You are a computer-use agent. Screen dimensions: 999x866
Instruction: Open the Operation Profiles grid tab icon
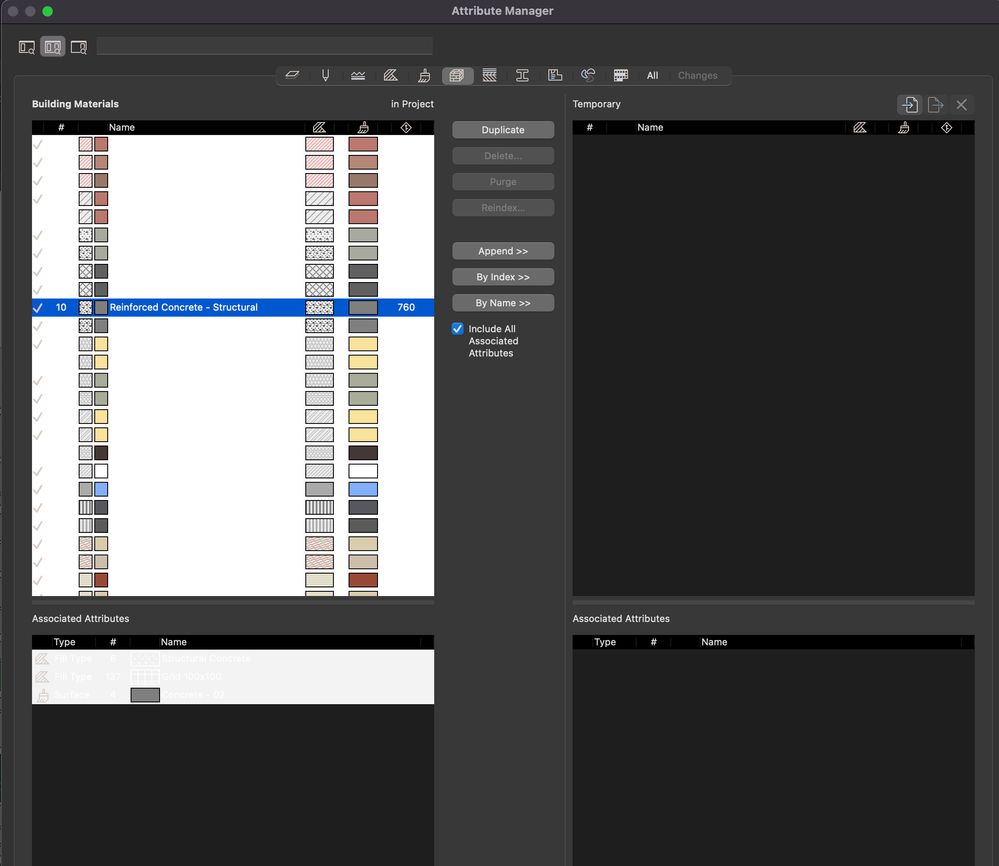coord(621,75)
